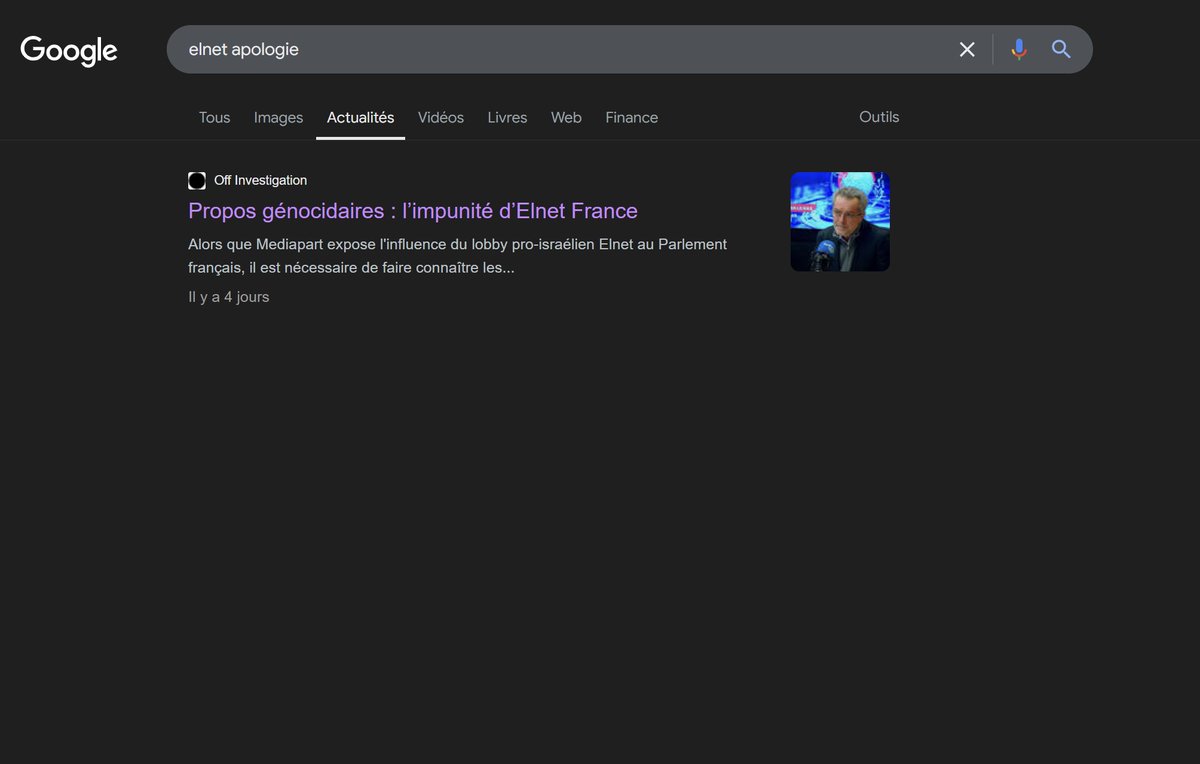Image resolution: width=1200 pixels, height=764 pixels.
Task: Open 'Propos génocidaires : l'impunité d'Elnet France' article
Action: [x=413, y=211]
